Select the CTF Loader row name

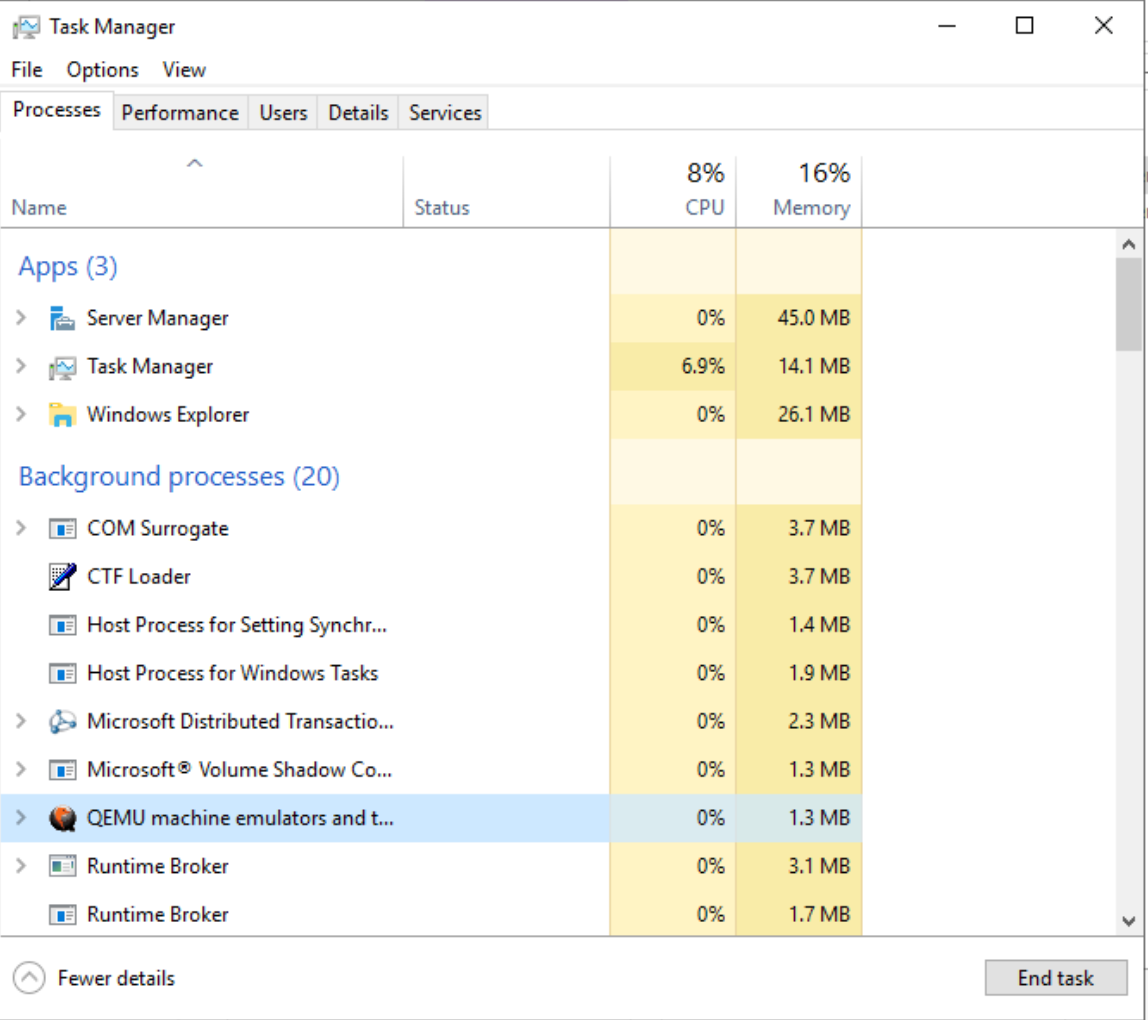139,576
